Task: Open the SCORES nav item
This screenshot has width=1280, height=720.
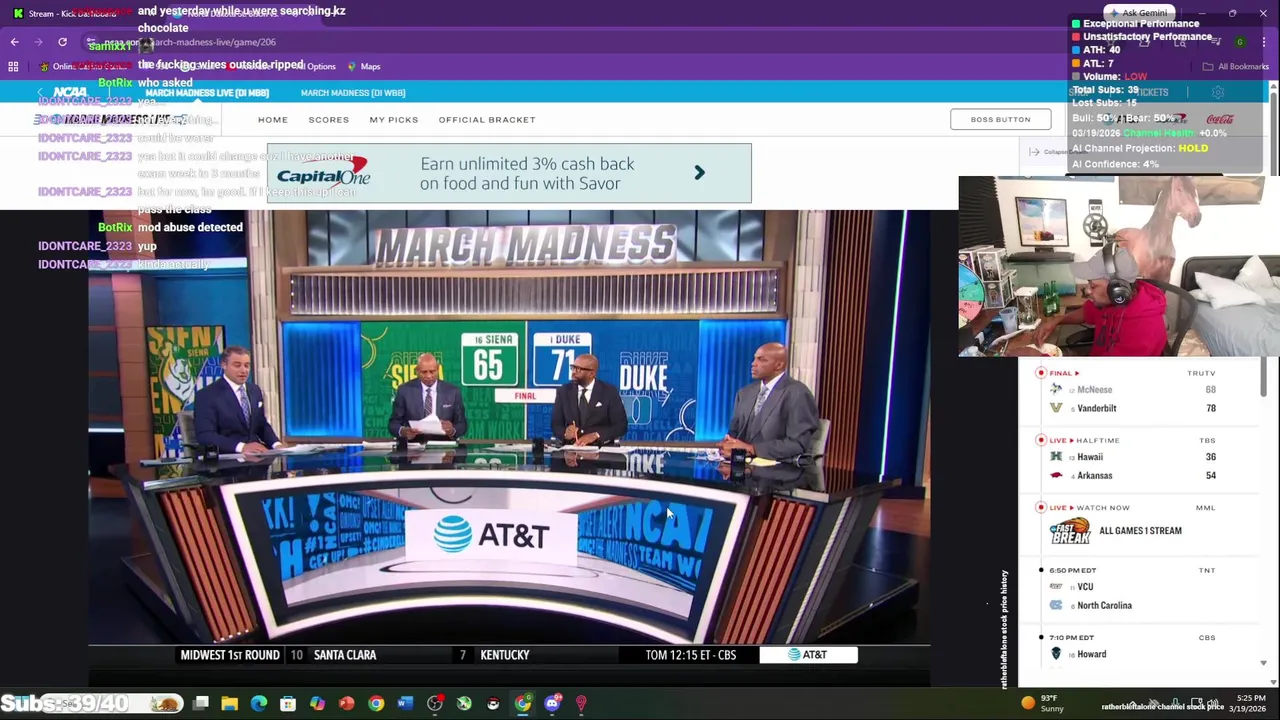Action: (329, 119)
